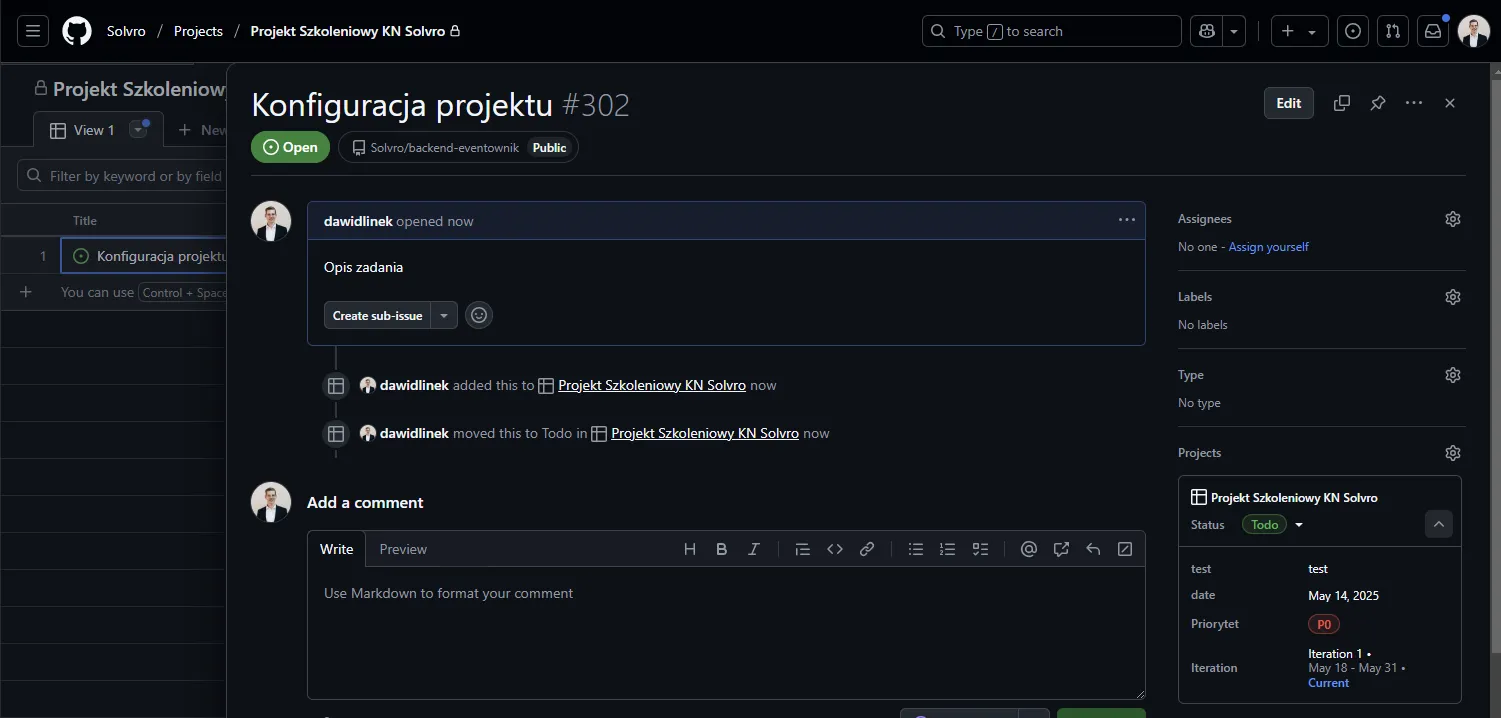Screen dimensions: 1501x718
Task: Click the red P0 priority label
Action: point(1323,624)
